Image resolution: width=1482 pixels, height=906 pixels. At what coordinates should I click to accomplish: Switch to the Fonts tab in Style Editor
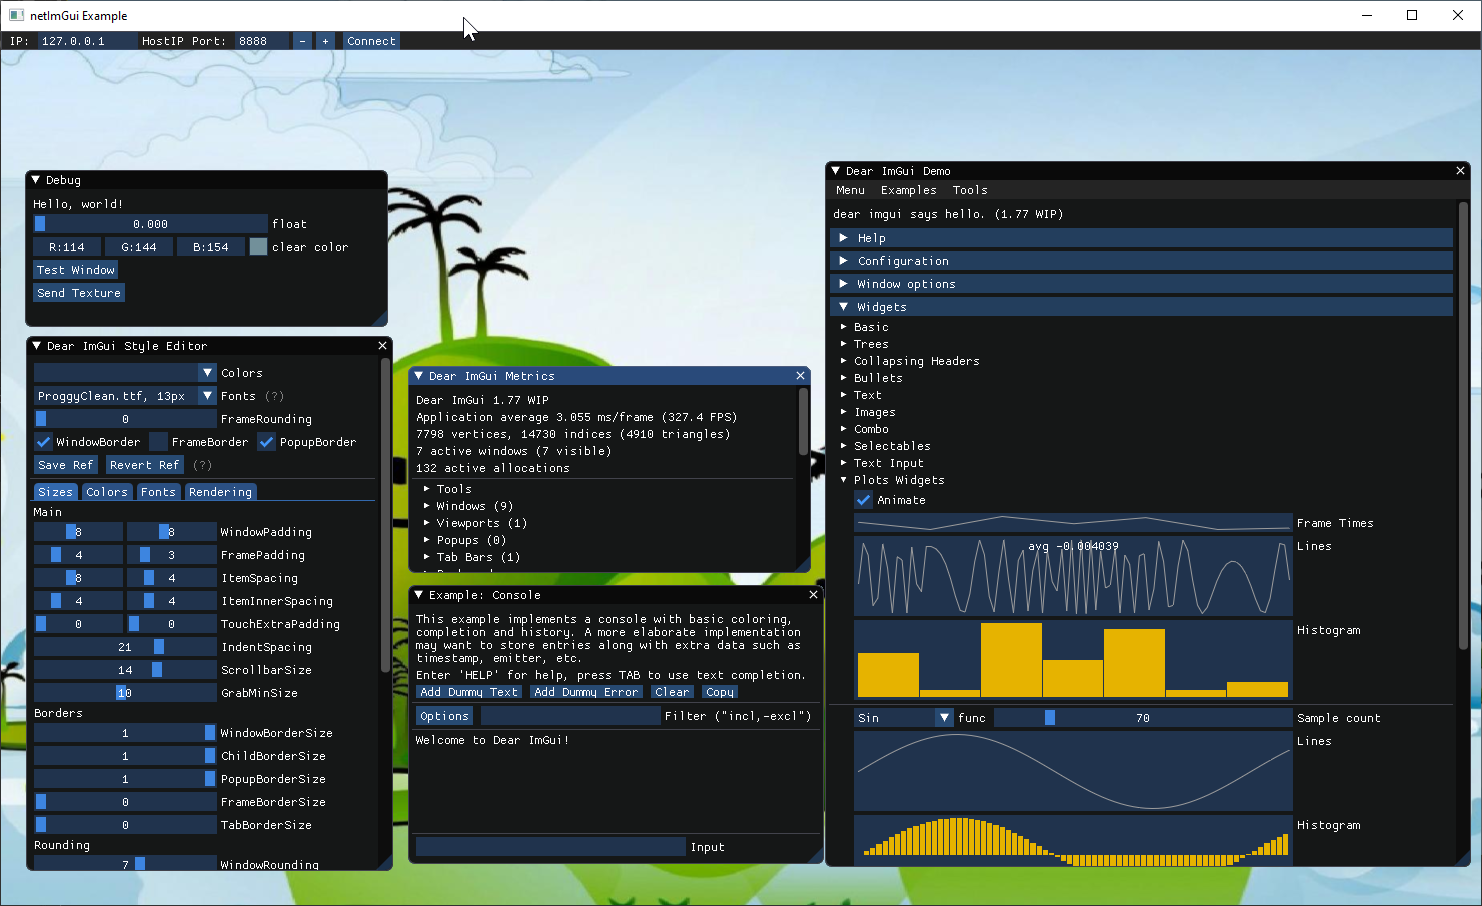tap(158, 492)
